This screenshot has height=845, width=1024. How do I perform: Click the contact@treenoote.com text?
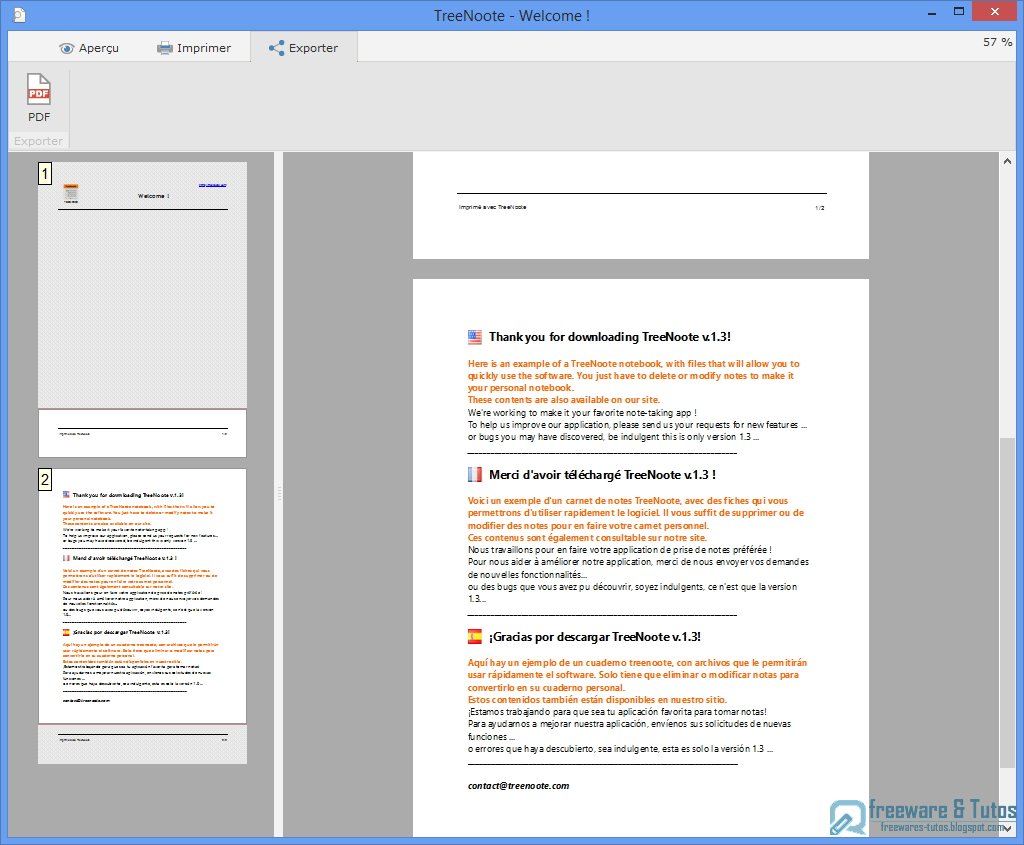[519, 786]
